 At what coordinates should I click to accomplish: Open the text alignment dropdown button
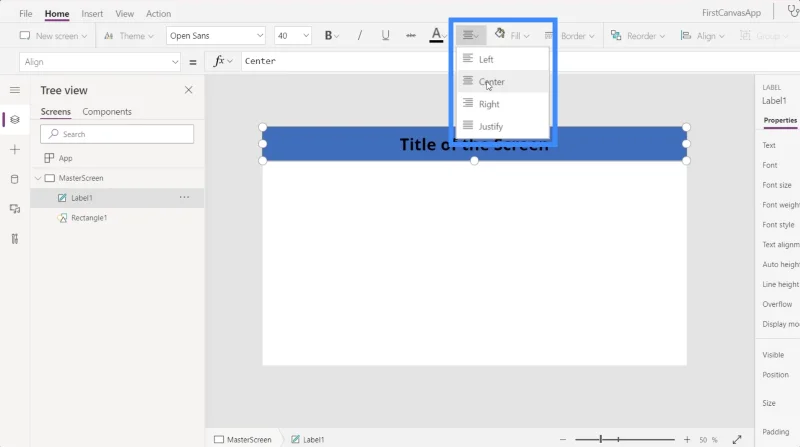(x=470, y=35)
